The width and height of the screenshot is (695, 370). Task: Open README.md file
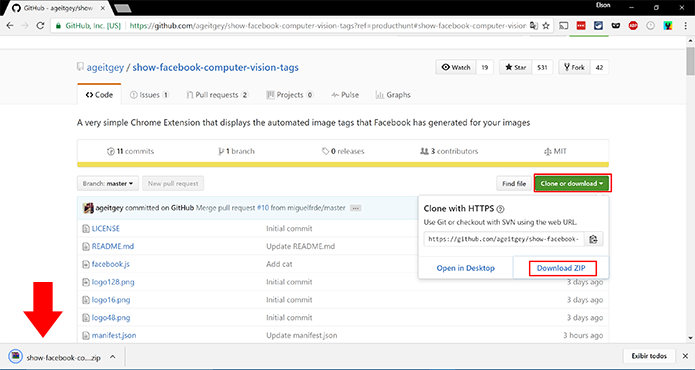click(x=113, y=246)
